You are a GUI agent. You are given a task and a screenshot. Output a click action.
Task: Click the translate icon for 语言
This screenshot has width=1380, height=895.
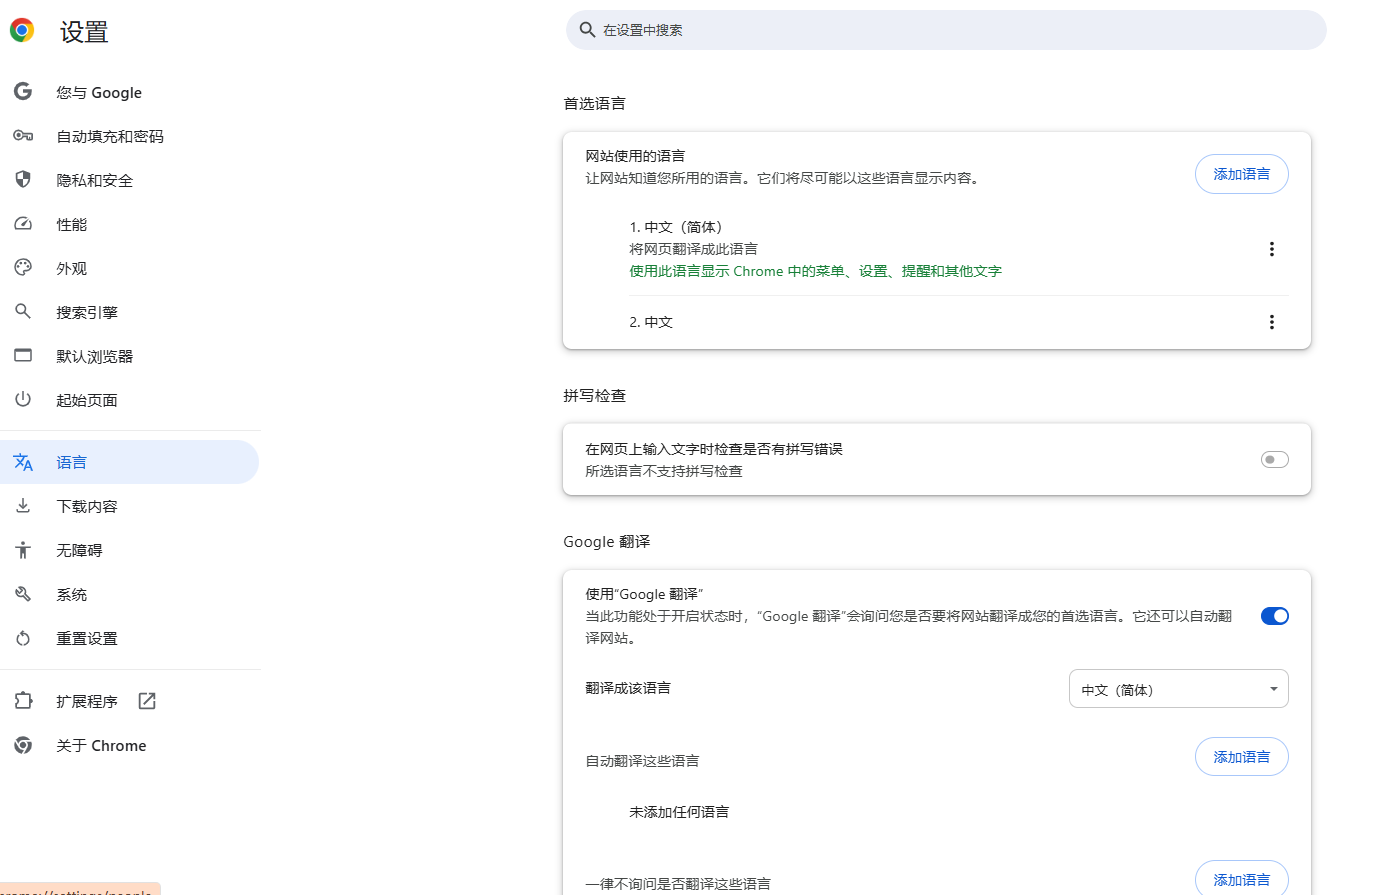(x=23, y=462)
